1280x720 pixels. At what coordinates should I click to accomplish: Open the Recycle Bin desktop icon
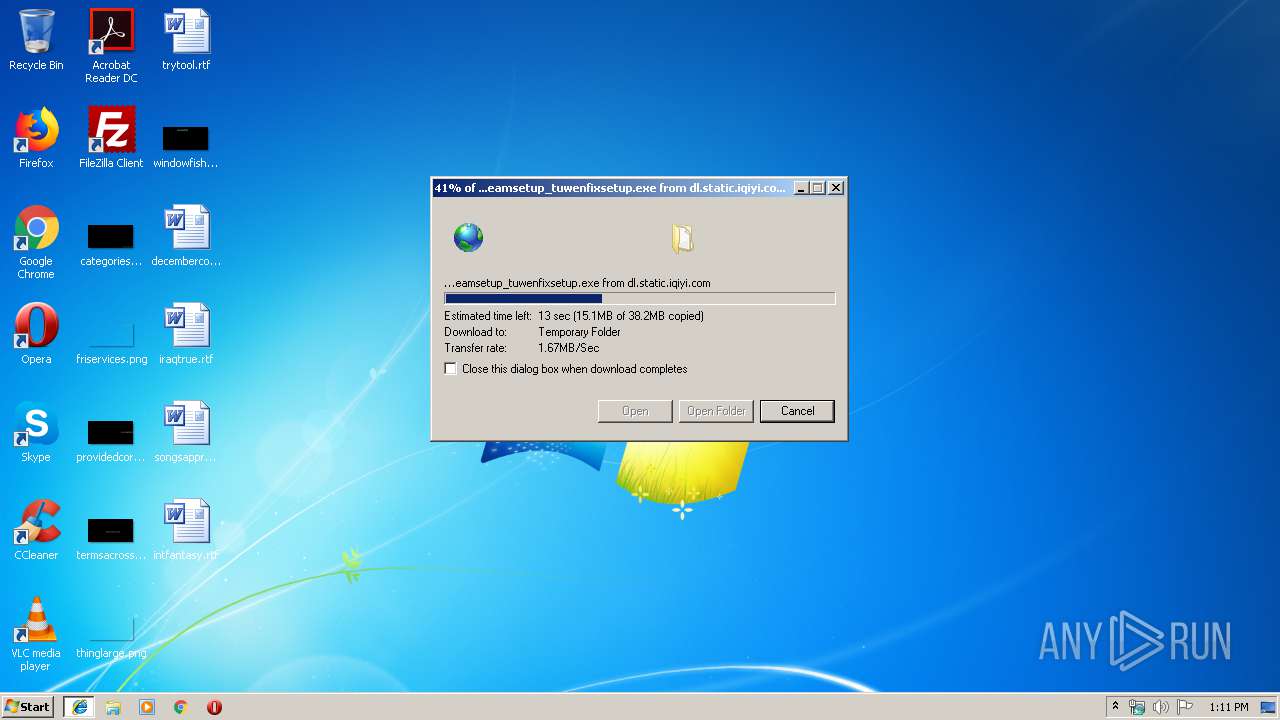36,40
